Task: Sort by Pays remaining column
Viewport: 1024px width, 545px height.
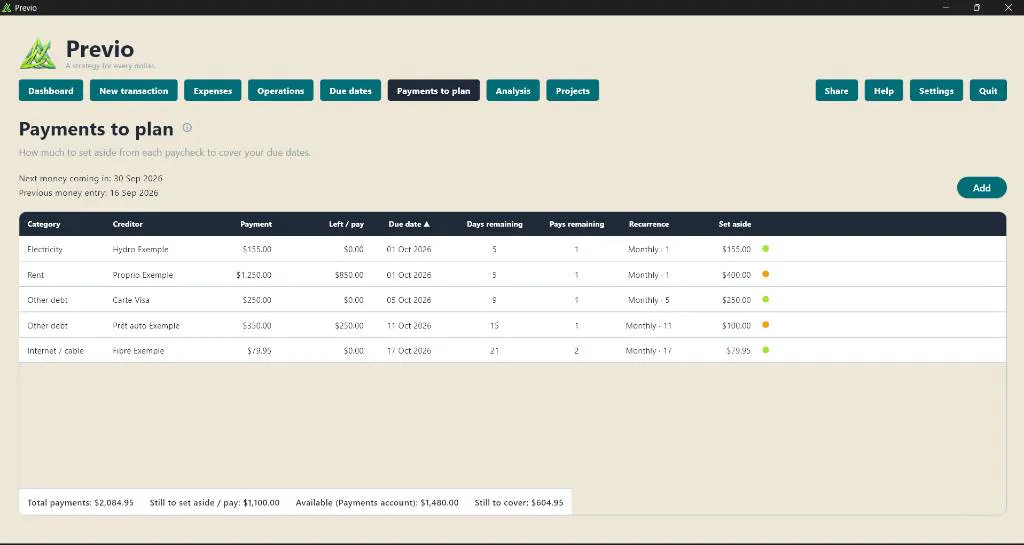Action: [x=577, y=224]
